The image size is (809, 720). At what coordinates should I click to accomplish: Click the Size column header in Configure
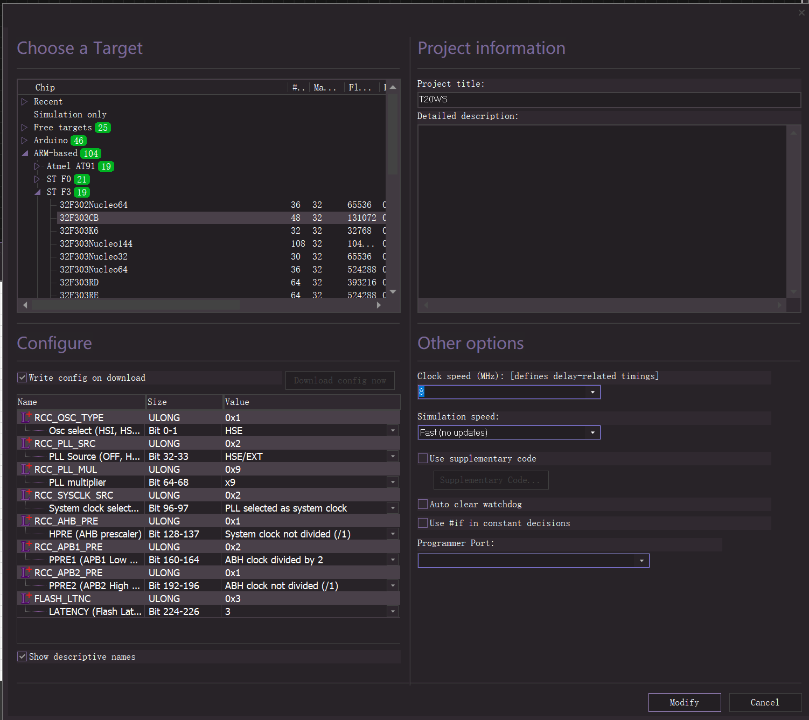click(x=185, y=401)
